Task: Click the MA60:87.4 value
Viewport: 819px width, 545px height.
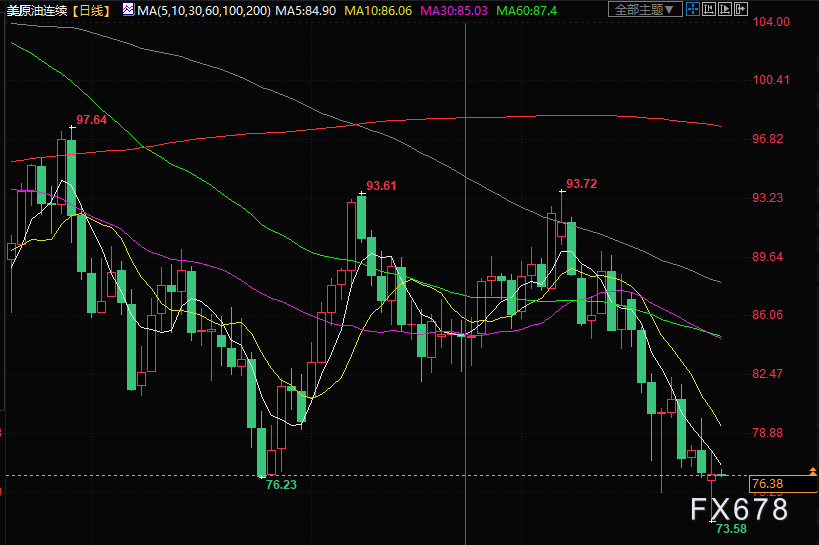Action: (x=526, y=10)
